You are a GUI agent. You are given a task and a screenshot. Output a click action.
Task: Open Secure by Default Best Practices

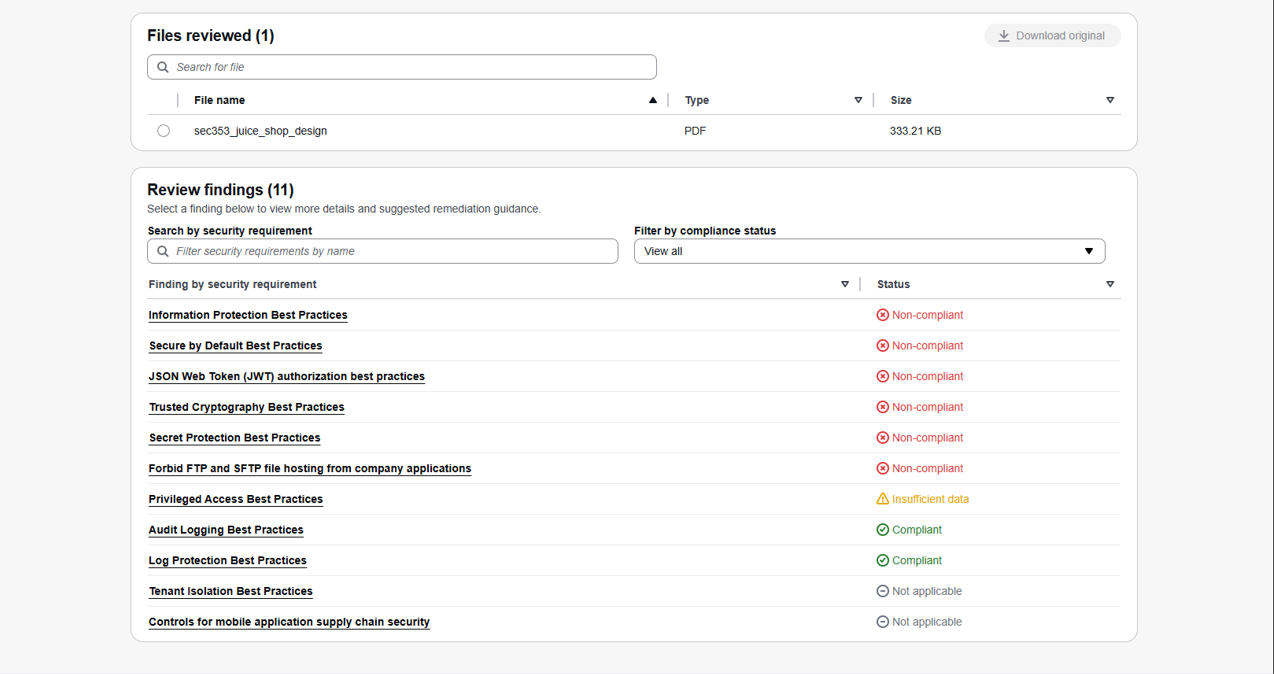[235, 346]
